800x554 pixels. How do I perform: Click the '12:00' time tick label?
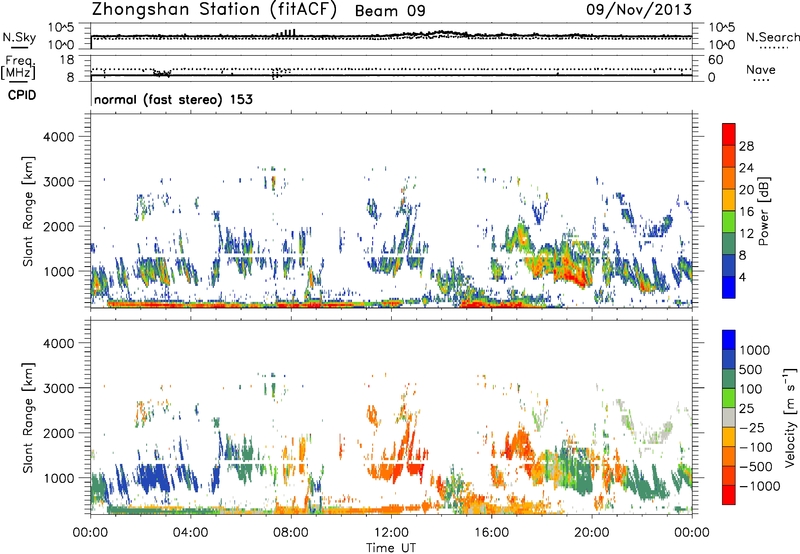pyautogui.click(x=391, y=533)
